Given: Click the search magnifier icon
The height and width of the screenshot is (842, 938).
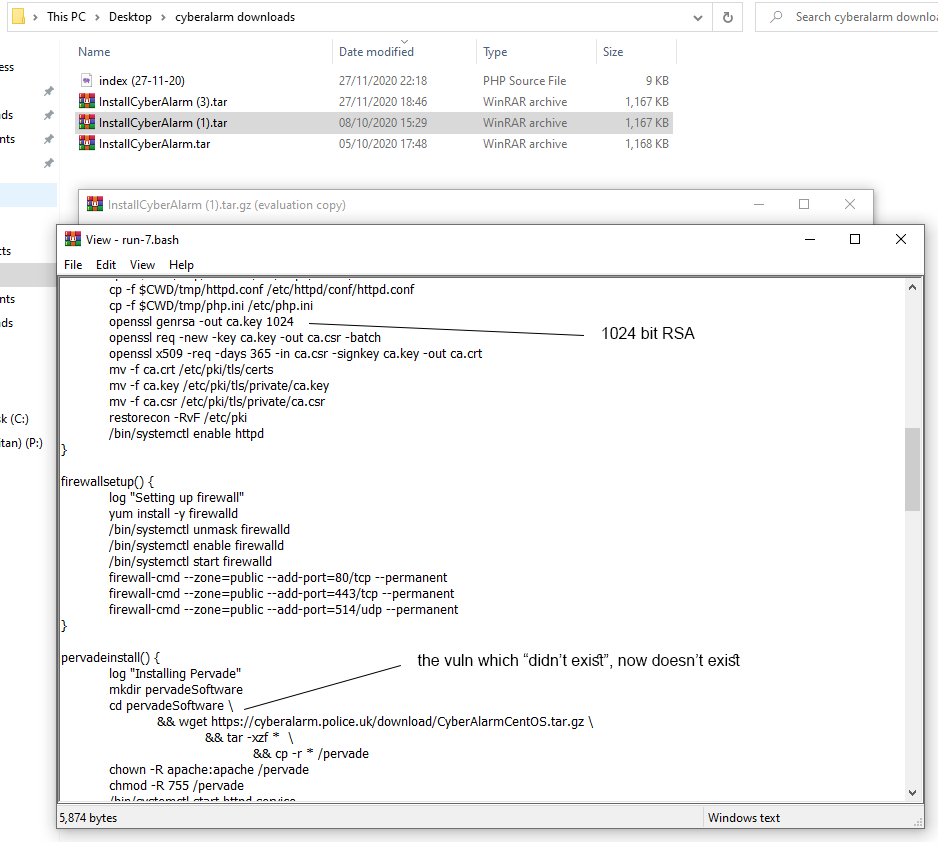Looking at the screenshot, I should click(x=774, y=17).
